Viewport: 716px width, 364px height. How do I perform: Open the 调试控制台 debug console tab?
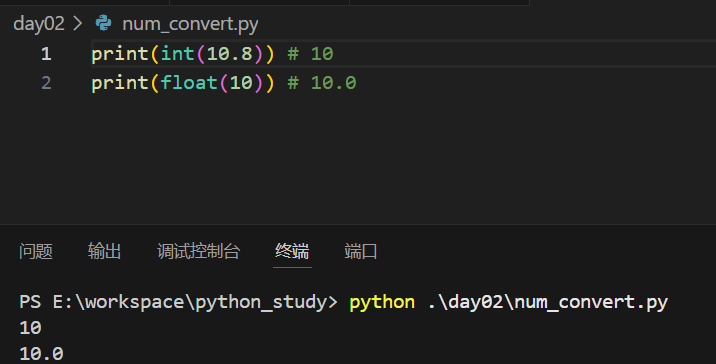click(199, 251)
